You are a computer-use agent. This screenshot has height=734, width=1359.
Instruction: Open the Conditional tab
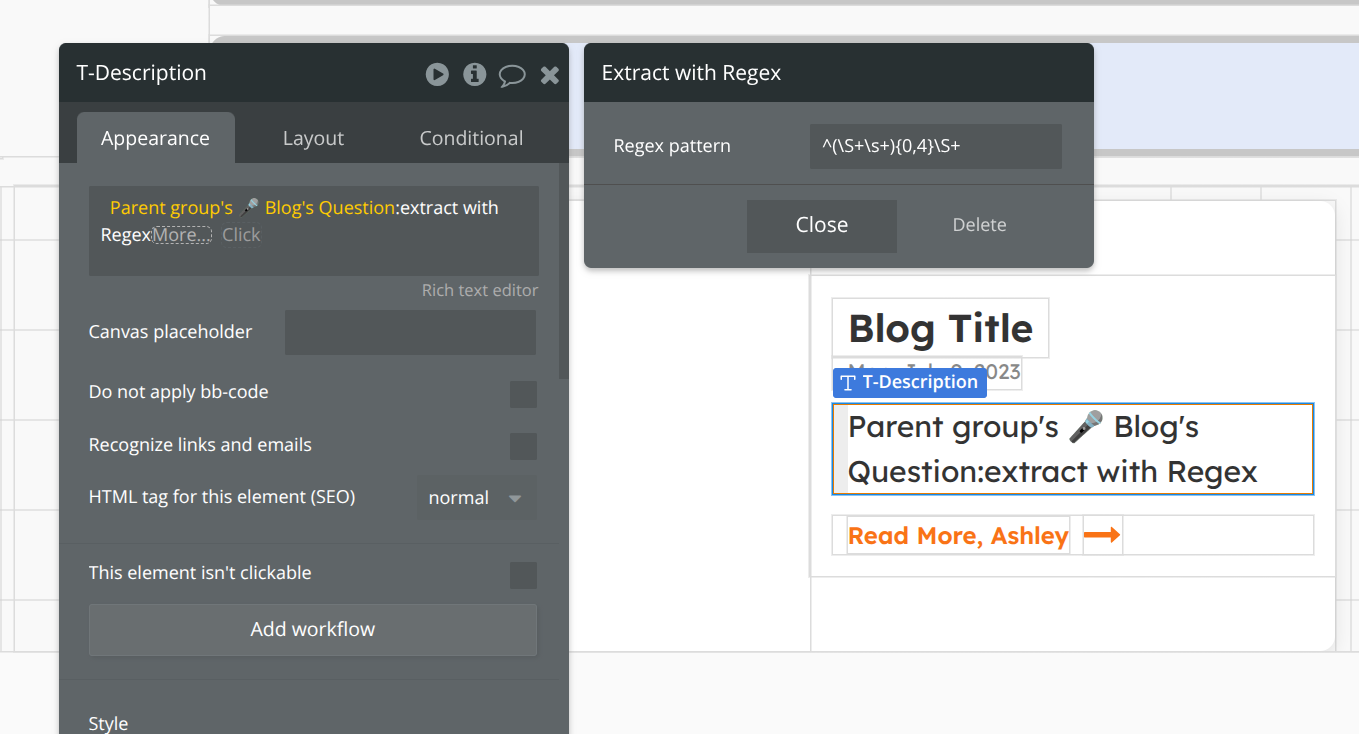(471, 138)
